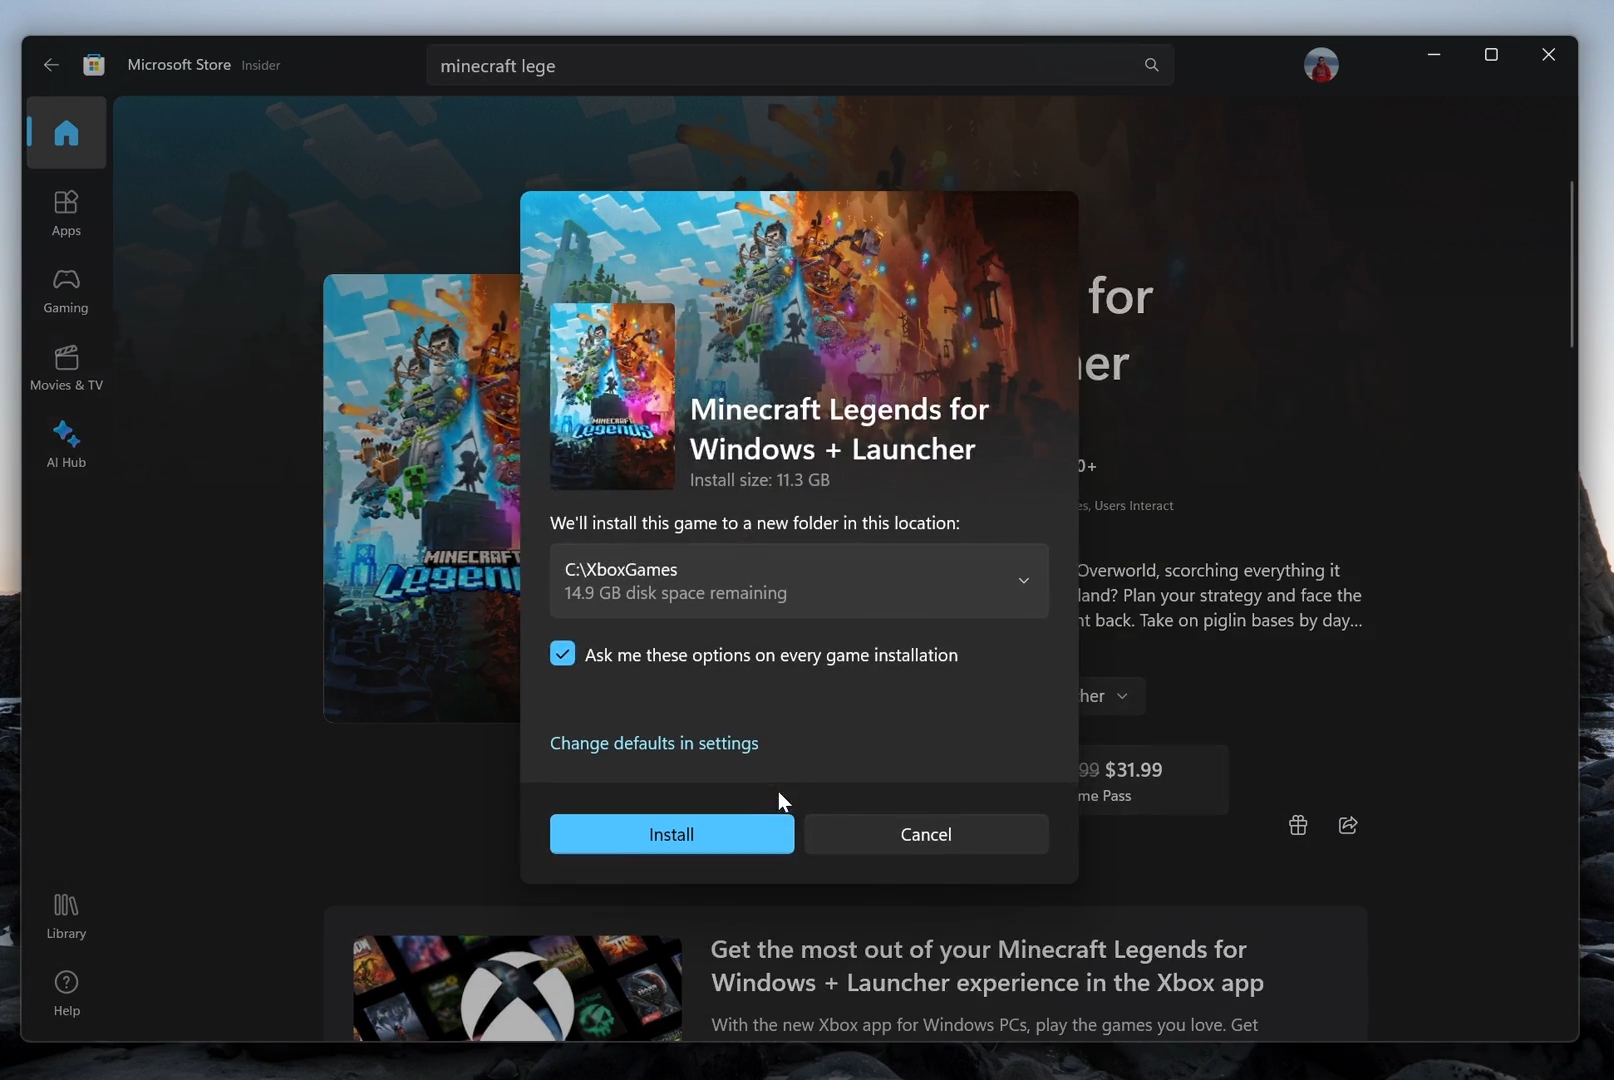Open the AI Hub section
Image resolution: width=1614 pixels, height=1080 pixels.
(66, 445)
